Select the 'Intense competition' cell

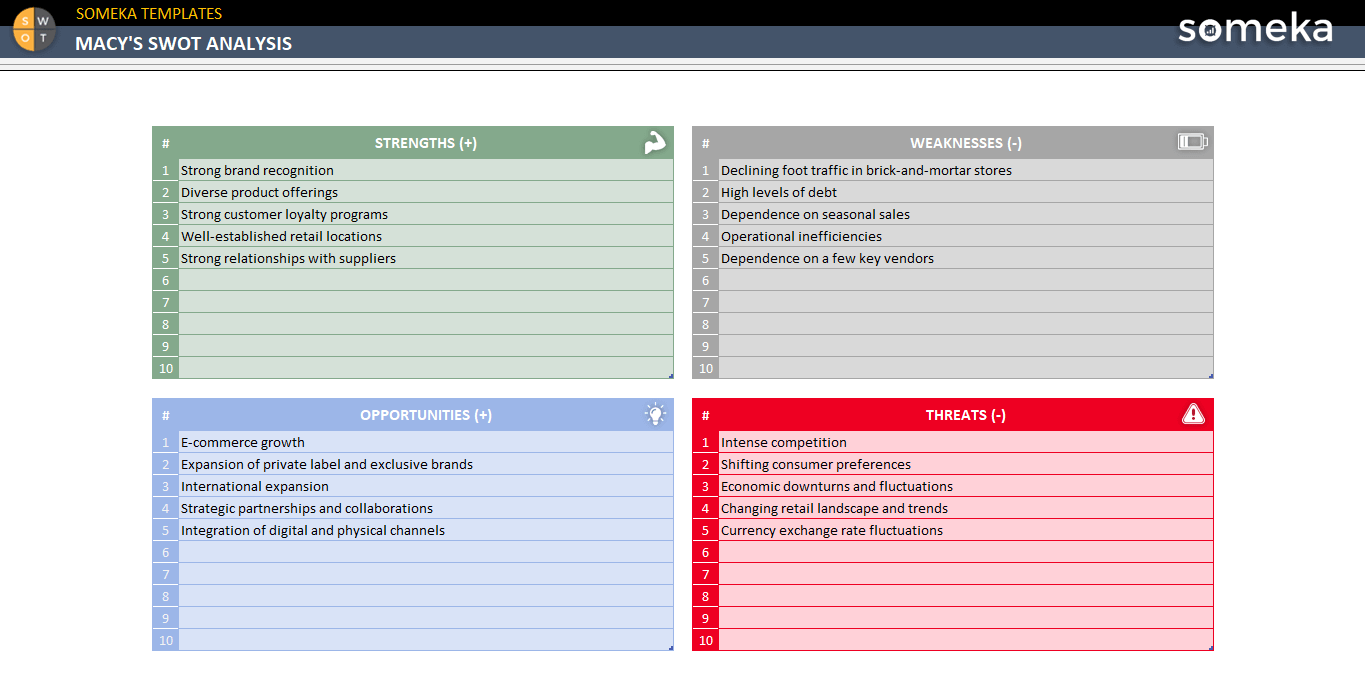[x=966, y=442]
